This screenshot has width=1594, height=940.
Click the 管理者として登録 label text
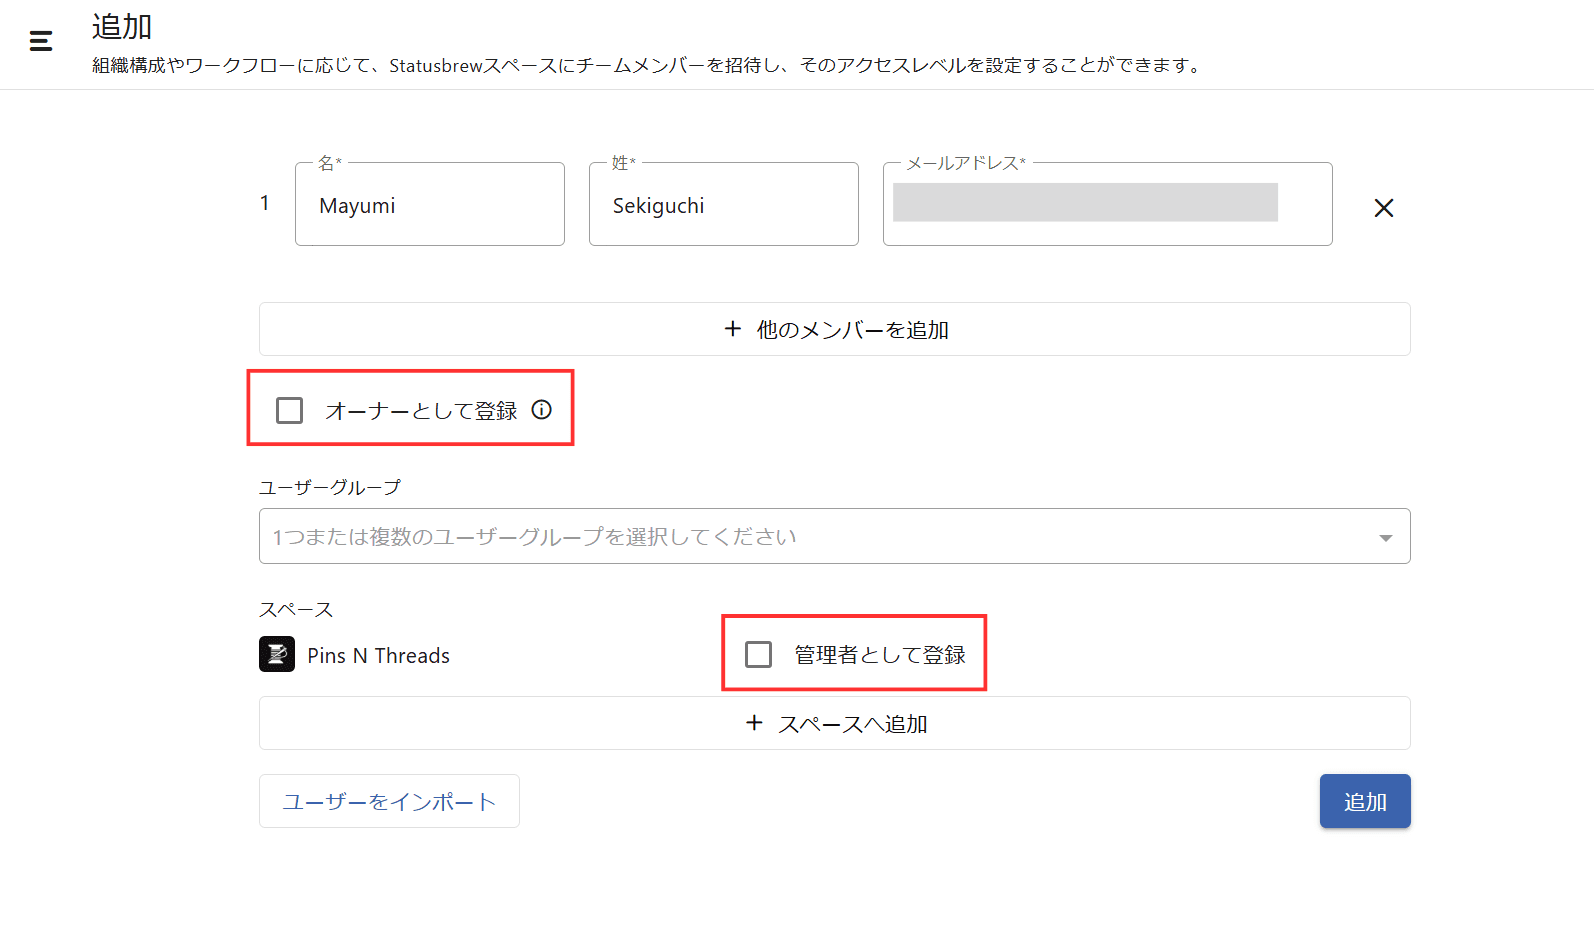880,655
